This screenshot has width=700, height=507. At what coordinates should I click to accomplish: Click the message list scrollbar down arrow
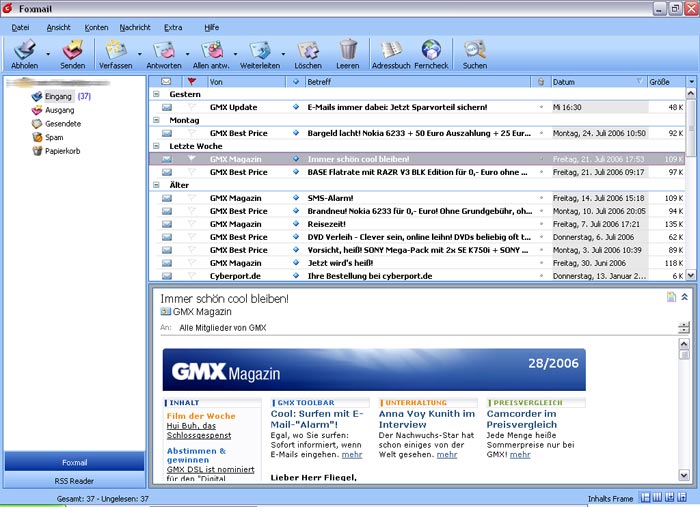(x=690, y=275)
